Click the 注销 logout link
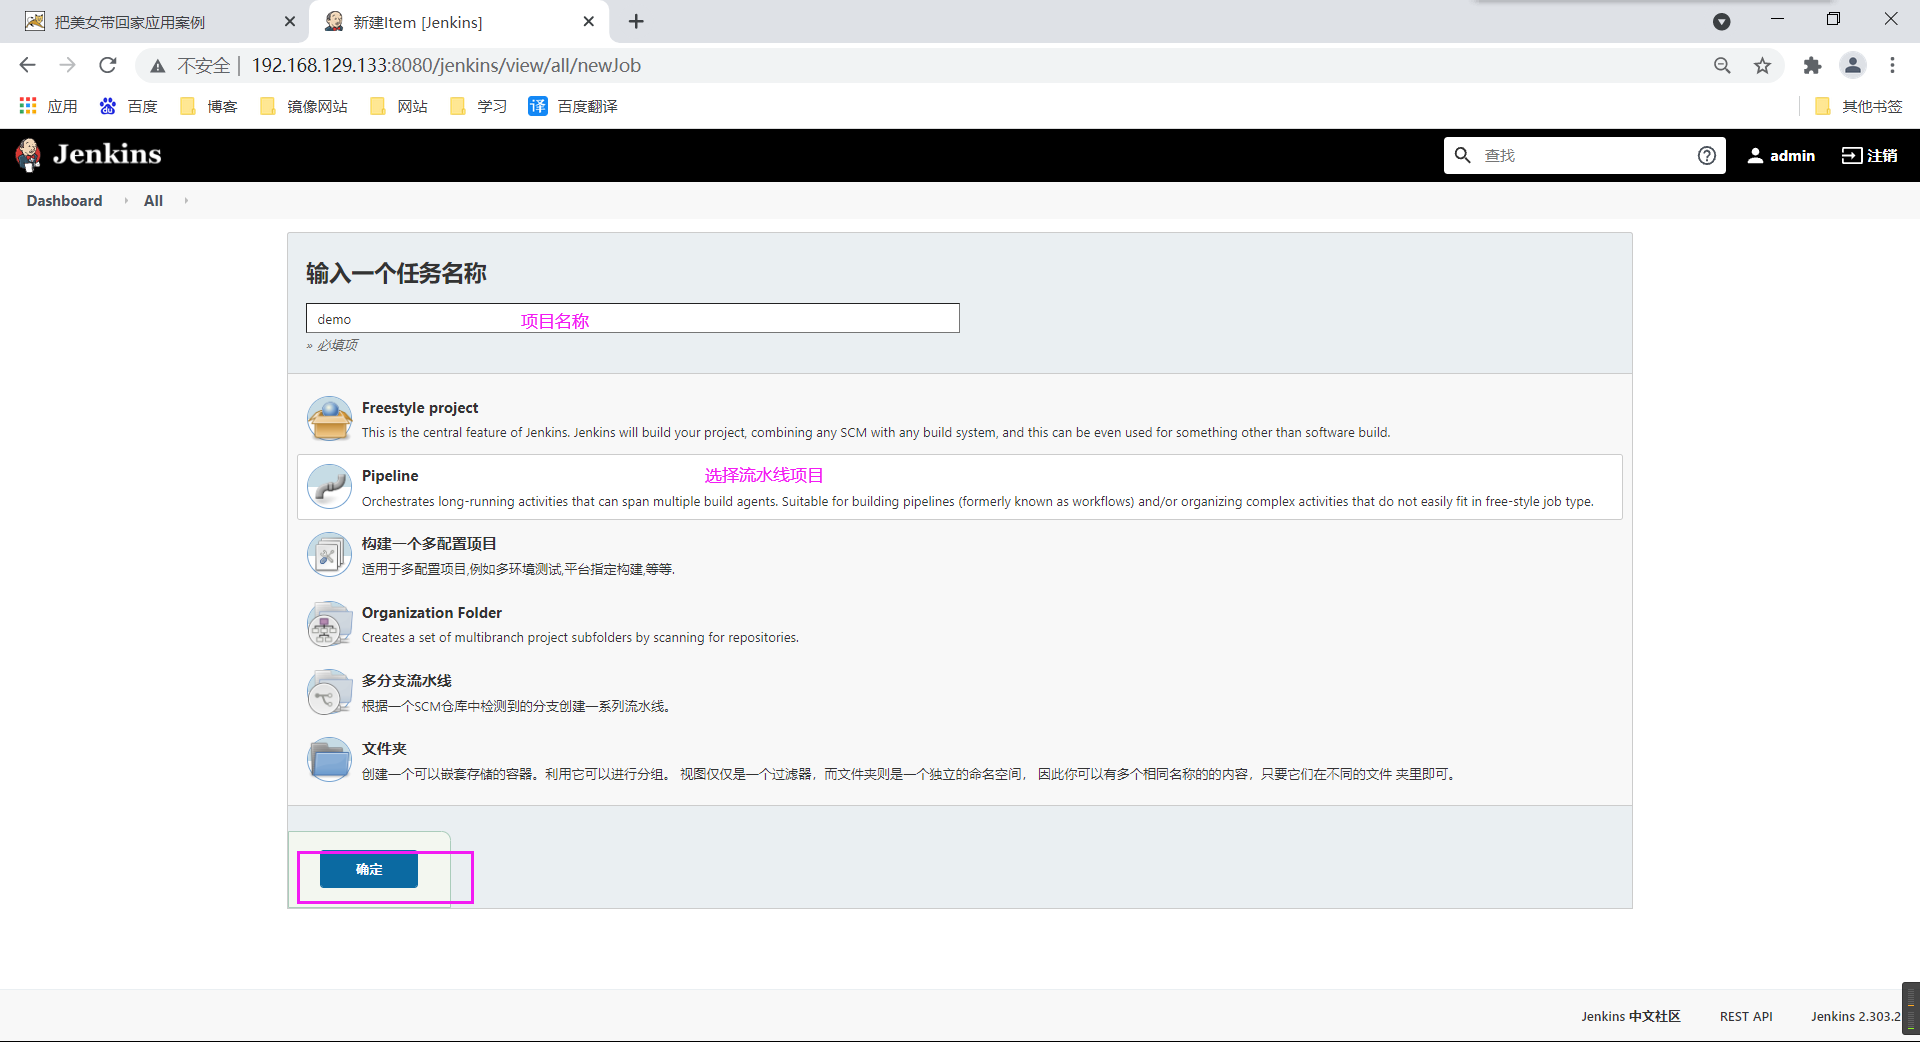This screenshot has width=1920, height=1042. pos(1870,155)
